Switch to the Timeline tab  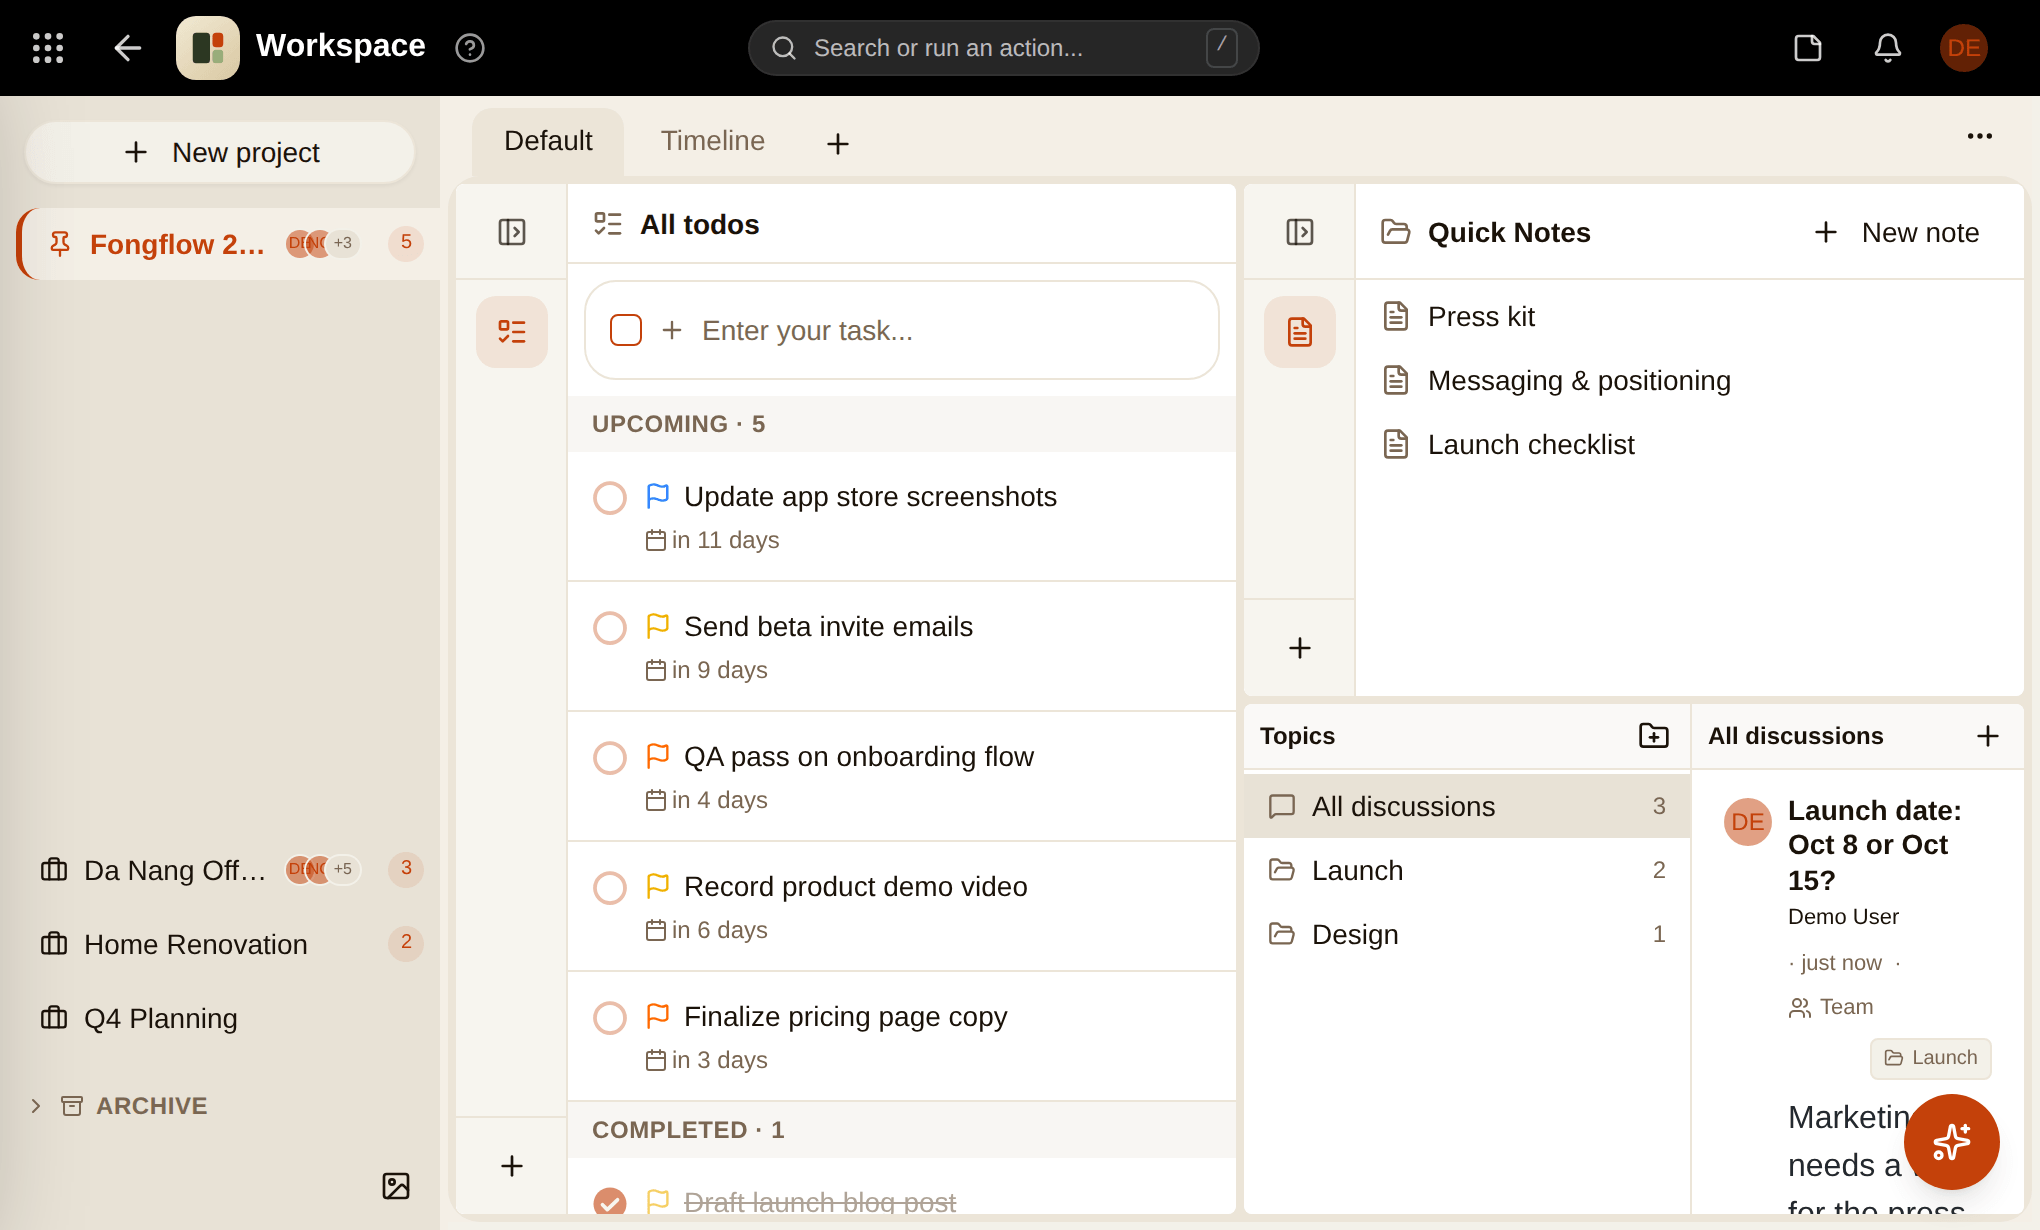point(713,142)
